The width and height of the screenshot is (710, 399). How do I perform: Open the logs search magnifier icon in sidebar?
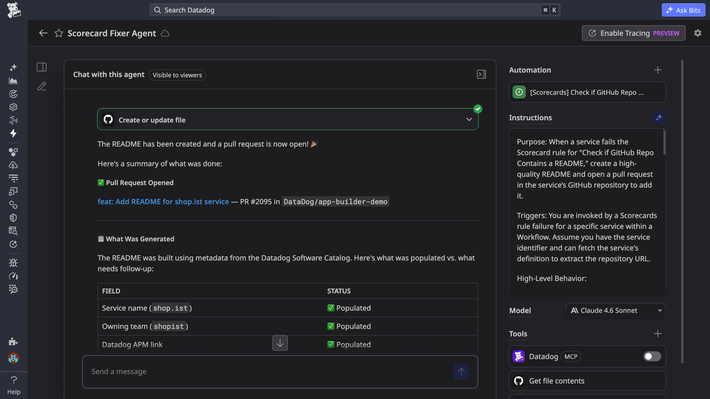(x=13, y=231)
